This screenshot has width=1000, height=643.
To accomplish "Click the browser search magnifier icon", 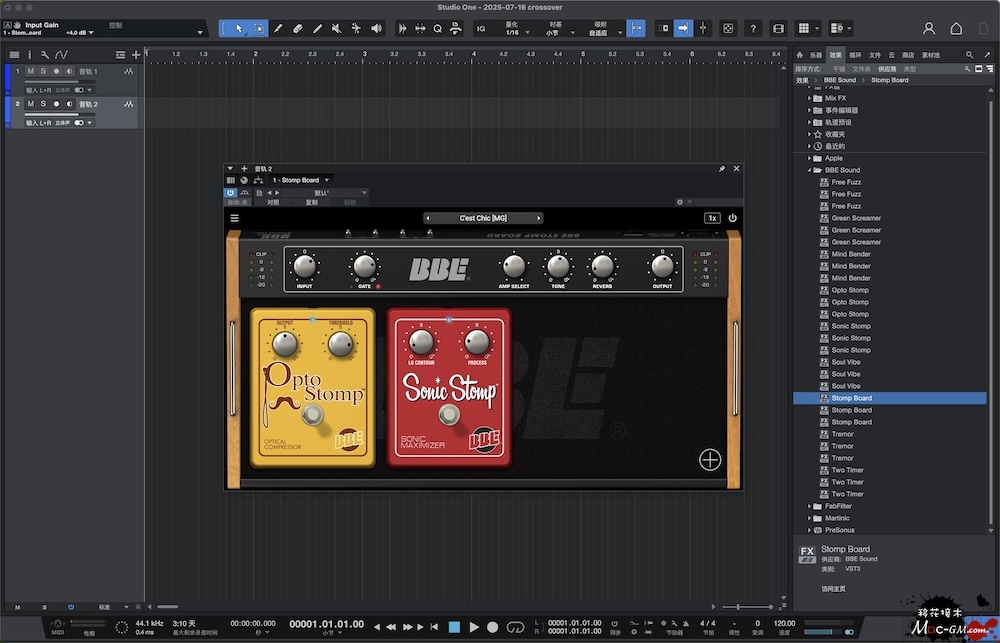I will [969, 55].
